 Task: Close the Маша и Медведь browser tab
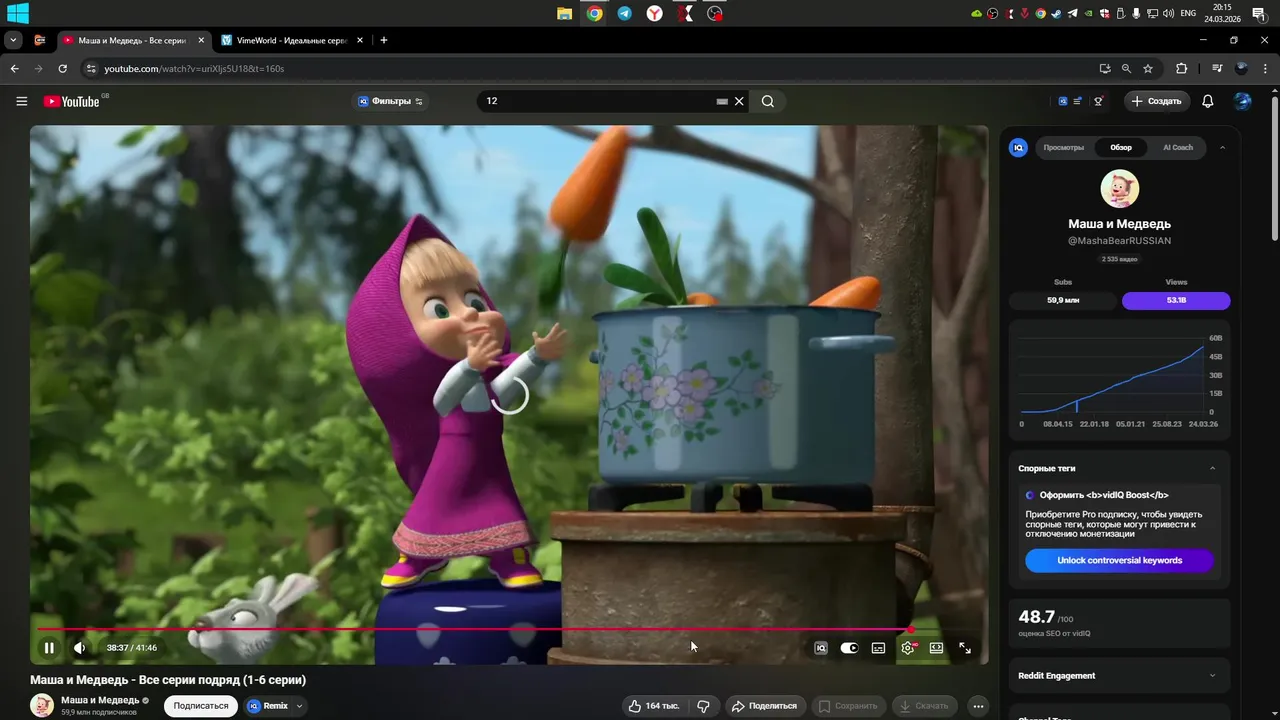coord(201,40)
